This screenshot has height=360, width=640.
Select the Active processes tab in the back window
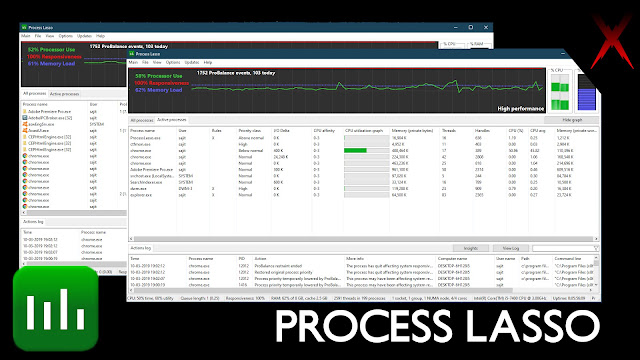[64, 94]
